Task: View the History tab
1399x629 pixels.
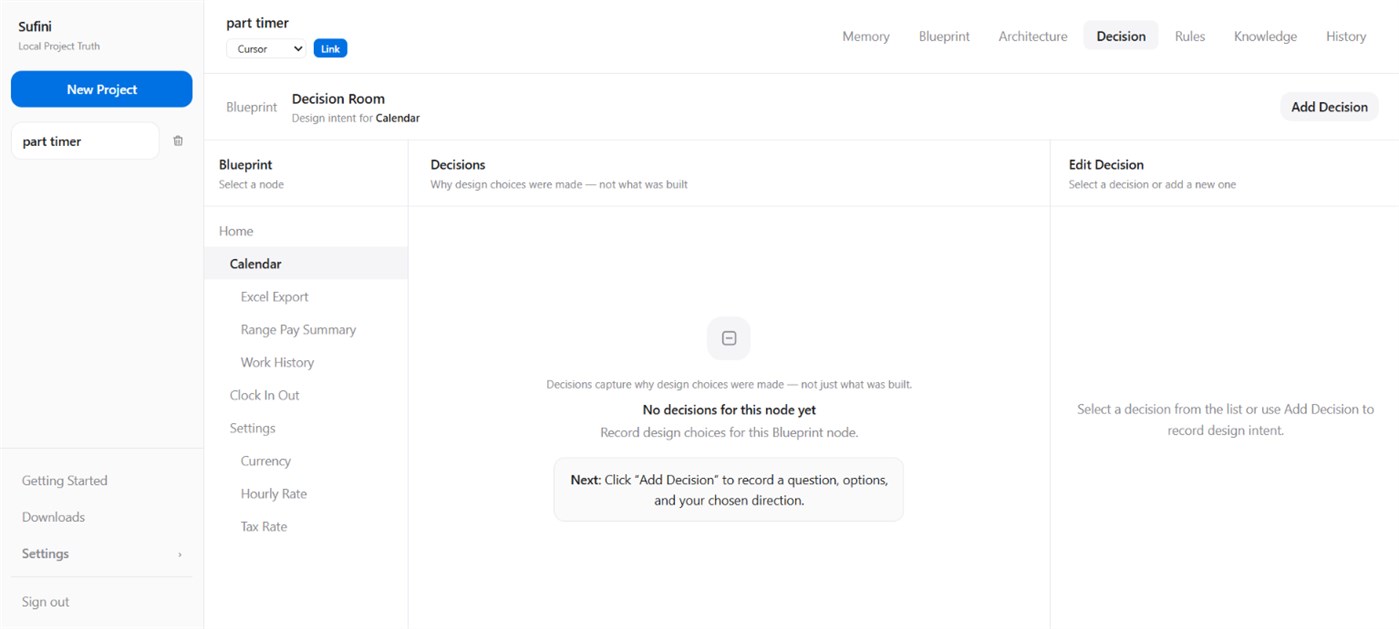Action: click(x=1346, y=36)
